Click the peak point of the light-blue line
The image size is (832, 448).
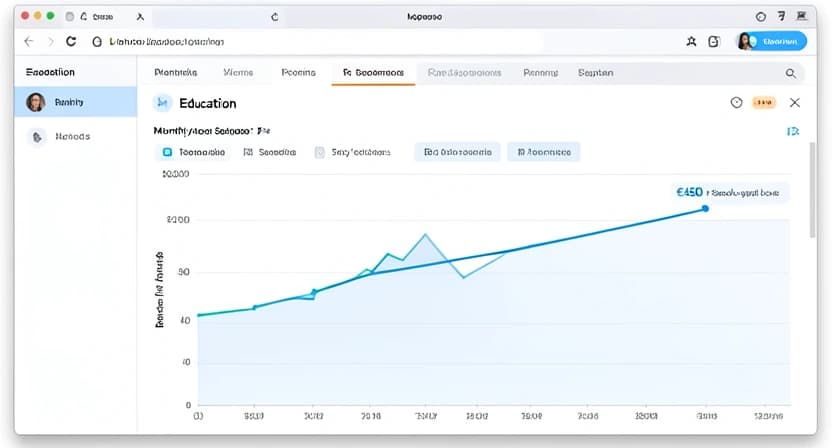pyautogui.click(x=425, y=234)
